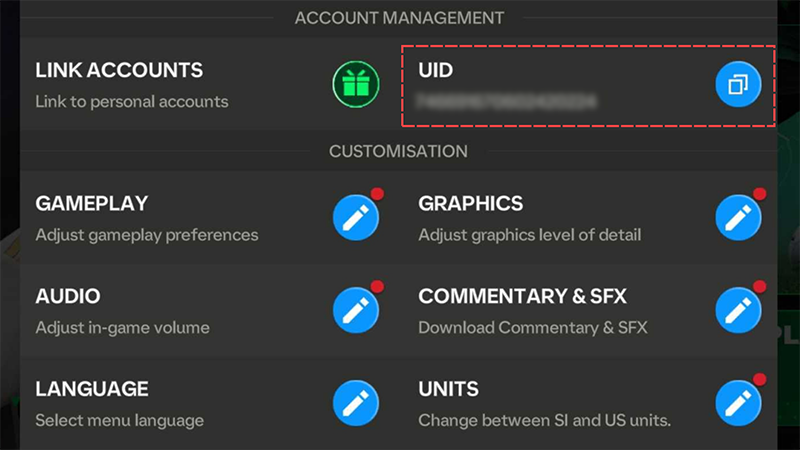Screen dimensions: 800x450
Task: Open Gameplay settings via its pencil icon
Action: pos(356,217)
